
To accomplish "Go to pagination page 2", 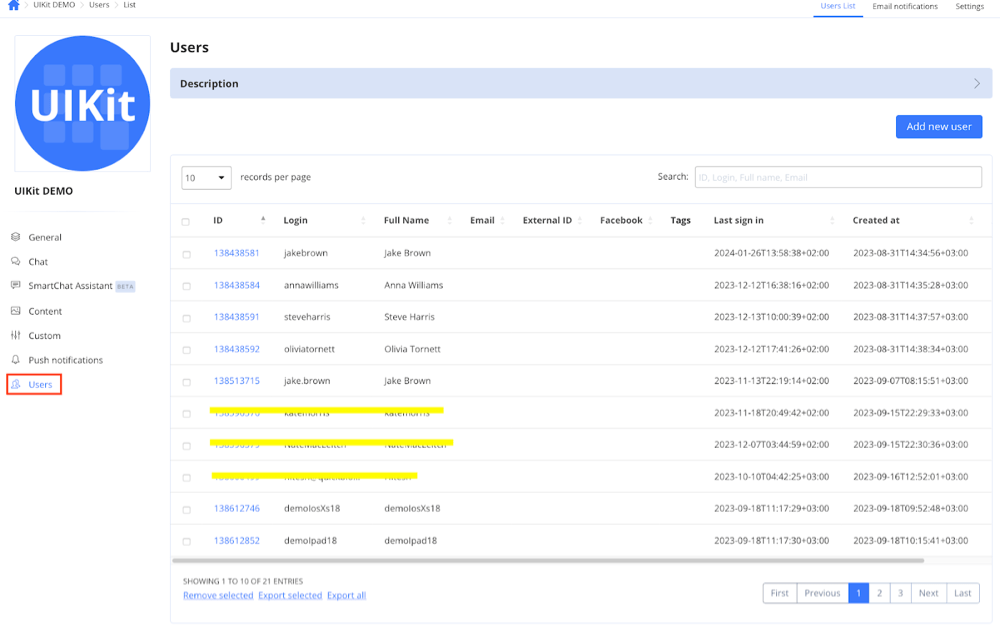I will (x=879, y=593).
